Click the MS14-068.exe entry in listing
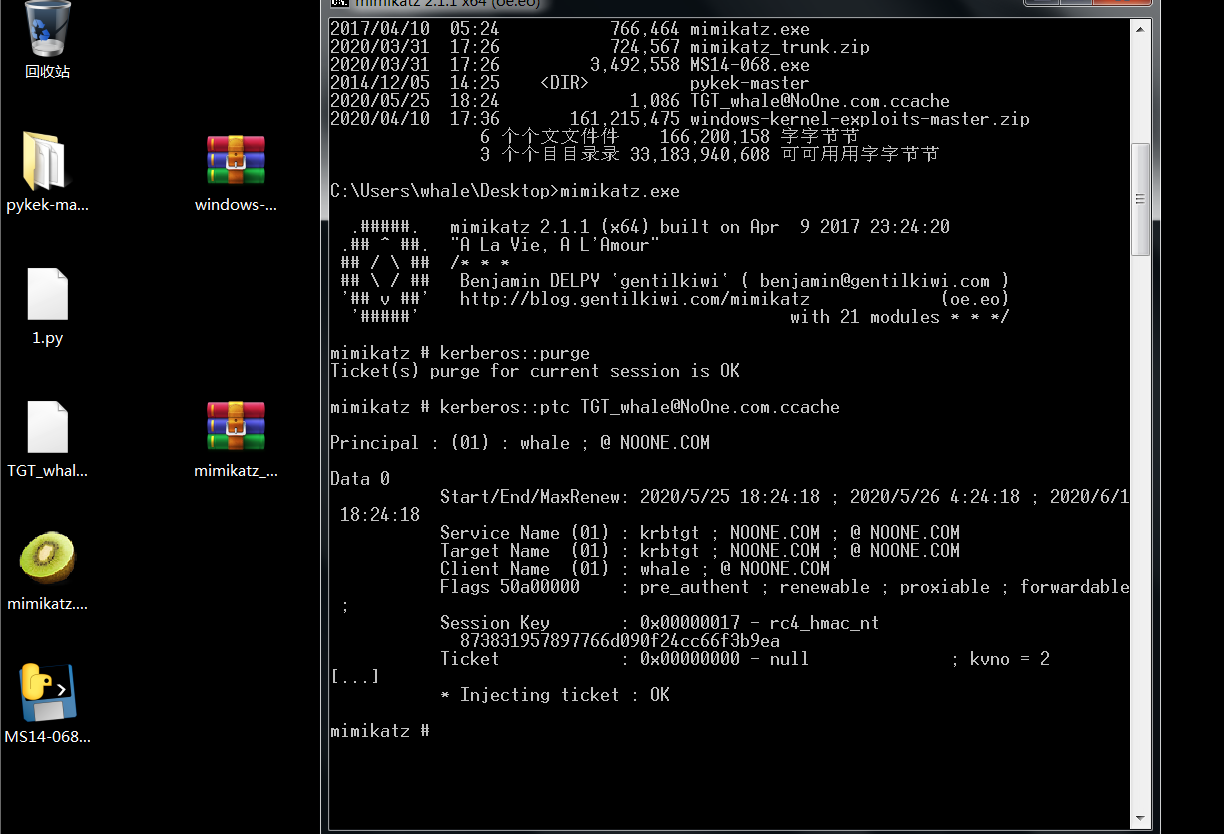This screenshot has height=834, width=1224. pos(570,65)
